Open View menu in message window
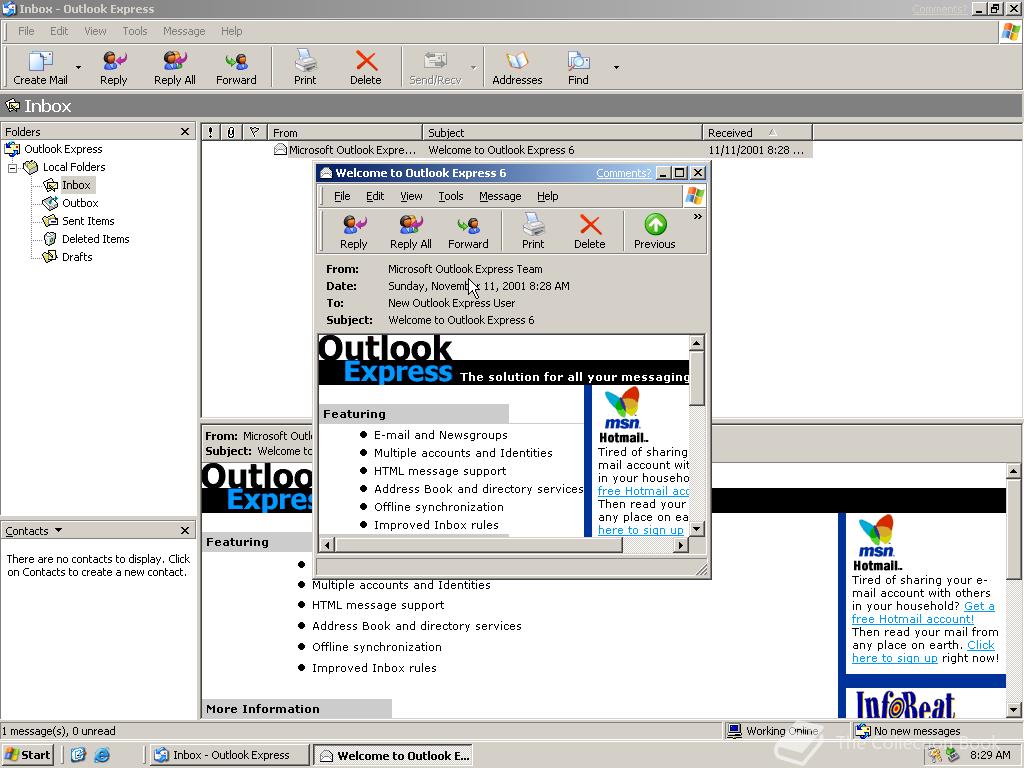This screenshot has height=768, width=1024. coord(411,196)
